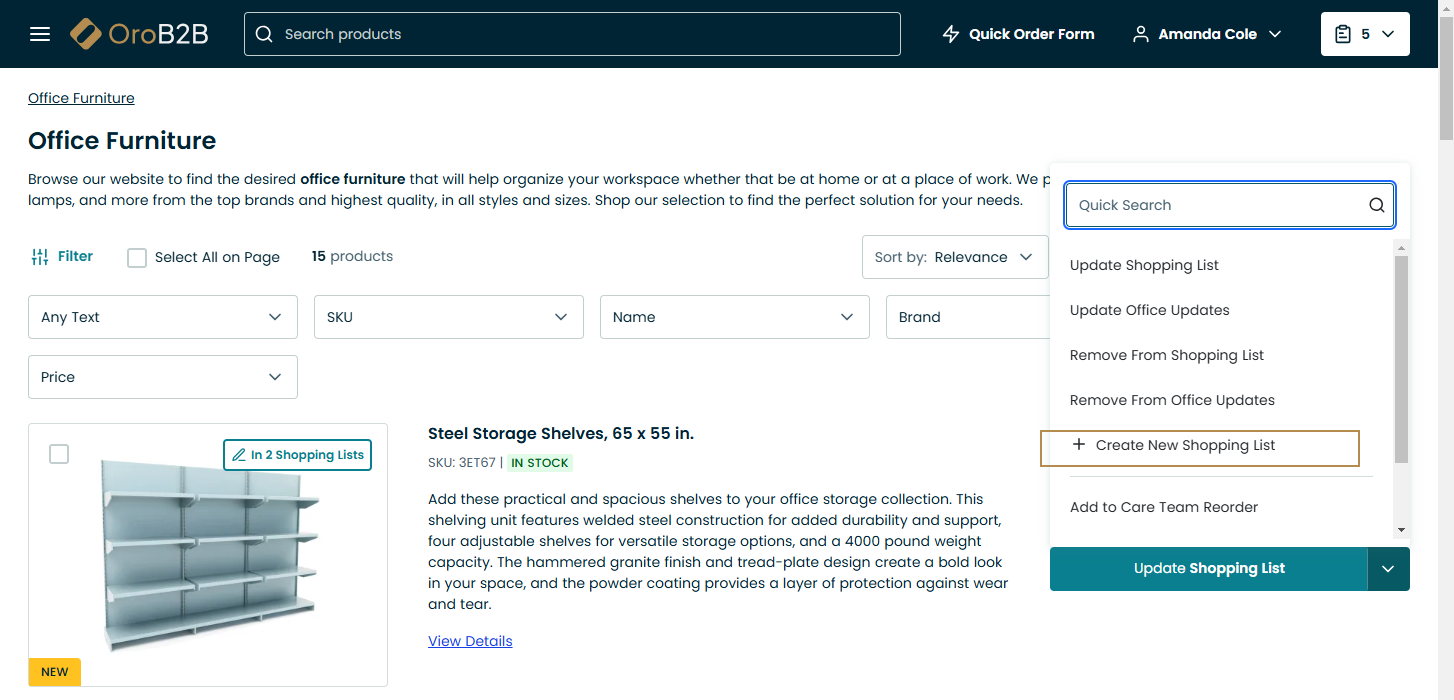Click the Filter sliders icon

pos(40,257)
